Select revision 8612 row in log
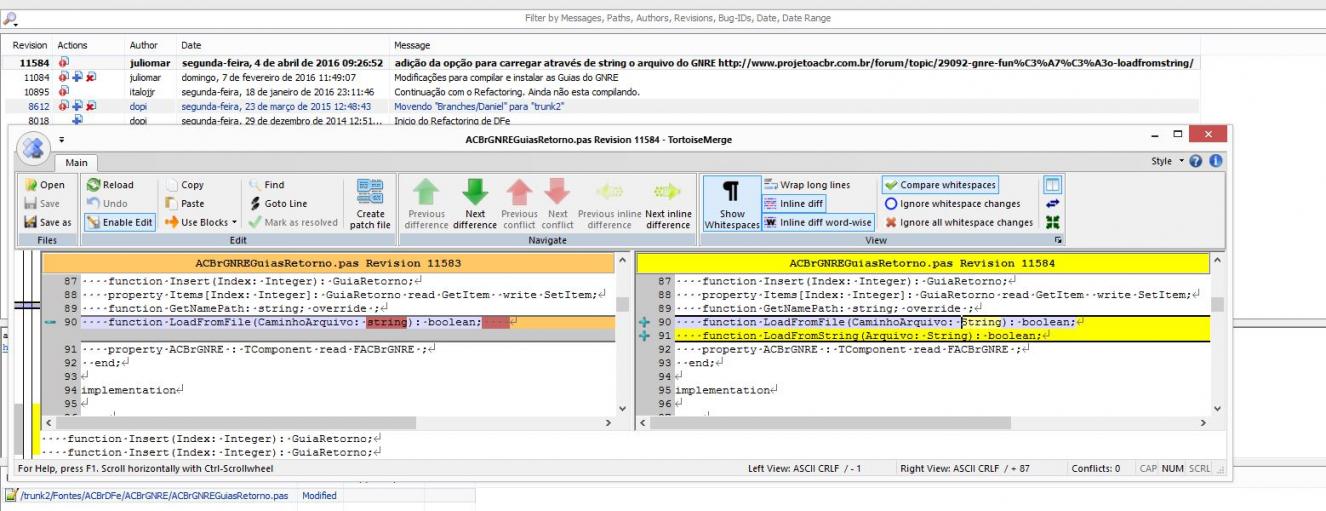The width and height of the screenshot is (1326, 511). (x=663, y=105)
